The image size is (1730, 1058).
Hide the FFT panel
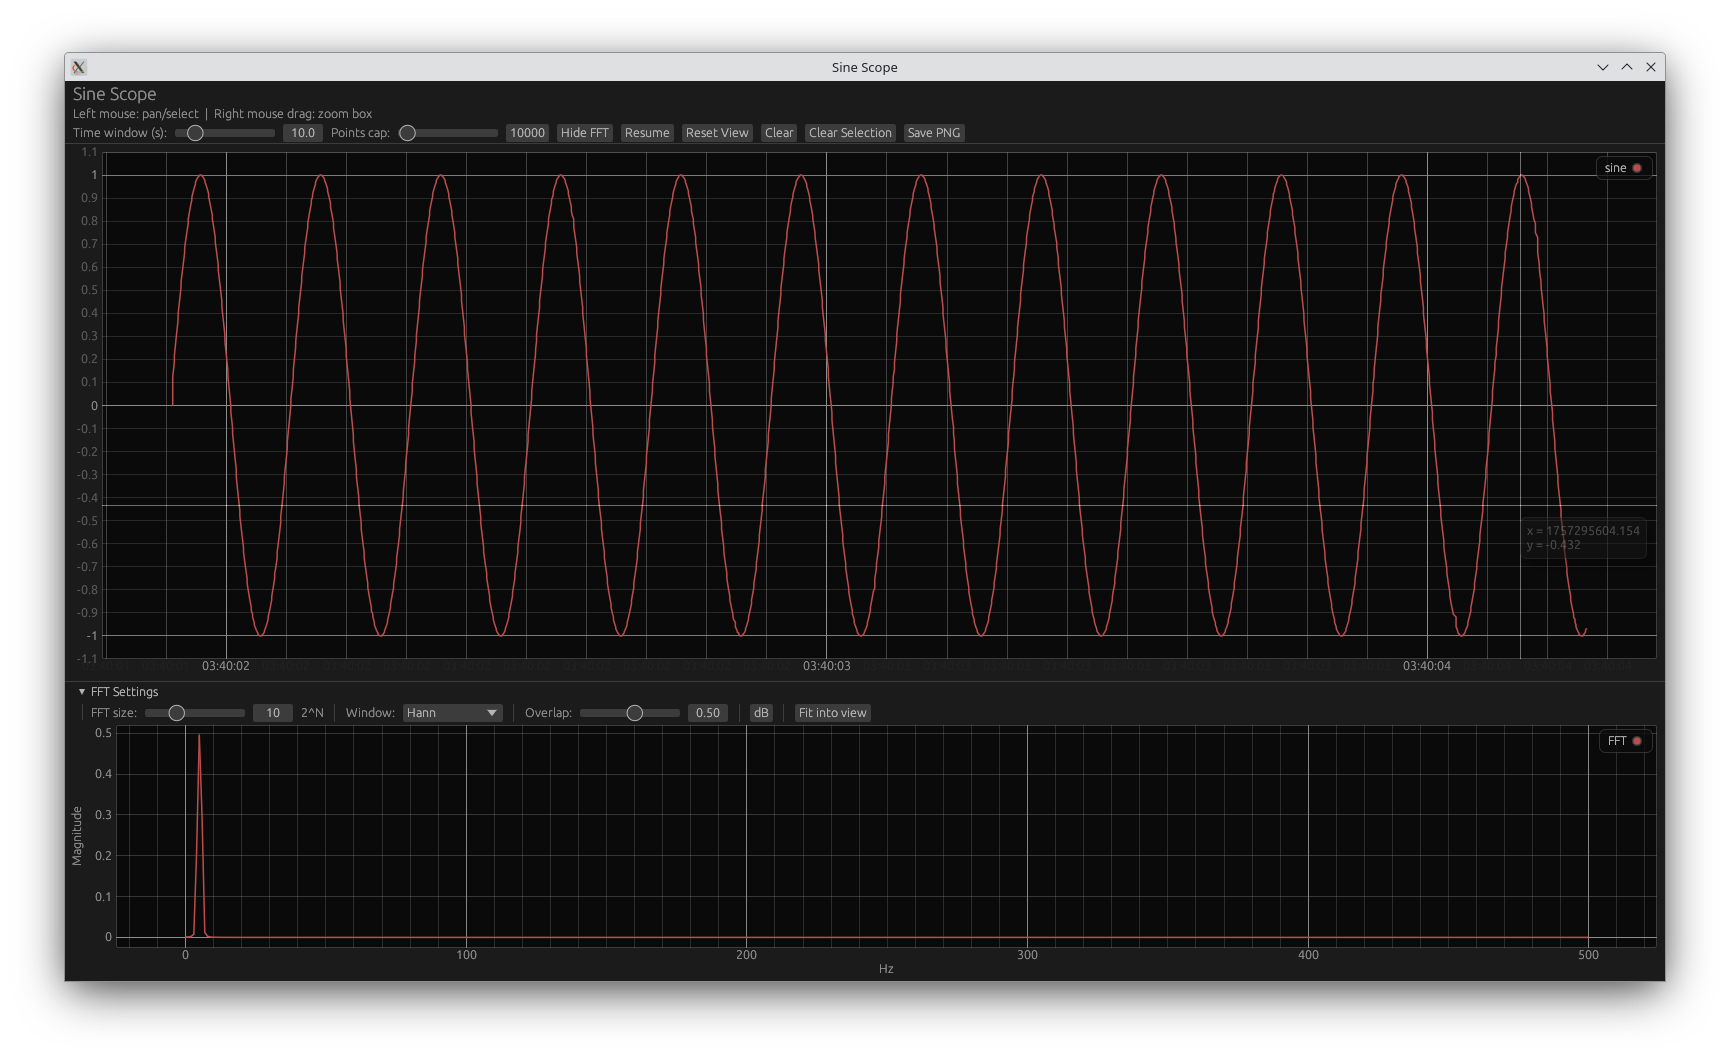(584, 132)
